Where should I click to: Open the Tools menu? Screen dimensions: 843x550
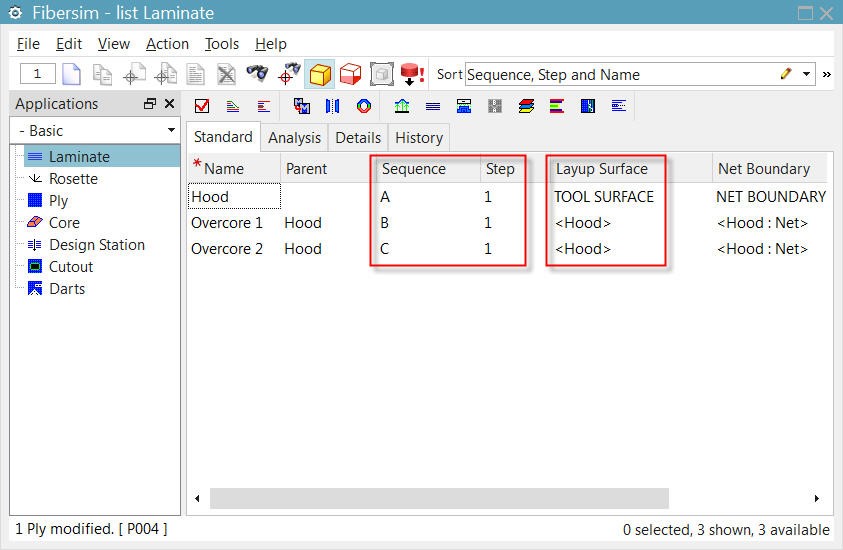pos(222,44)
